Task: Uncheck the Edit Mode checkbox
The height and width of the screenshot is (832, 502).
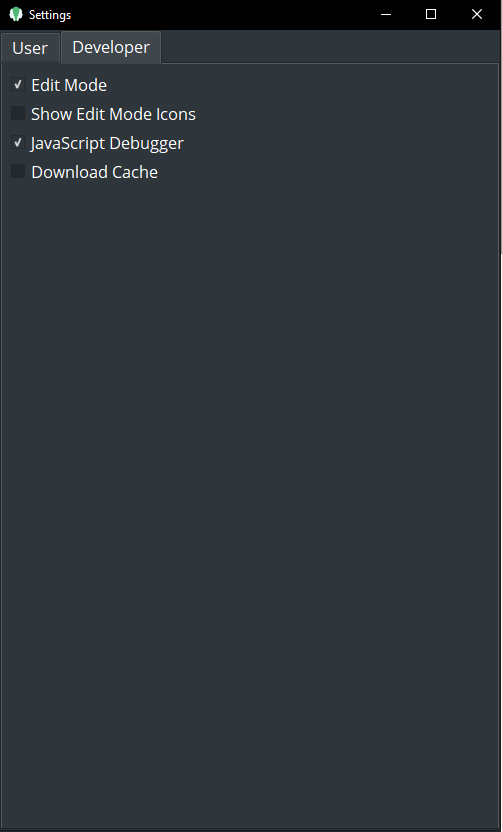Action: 18,84
